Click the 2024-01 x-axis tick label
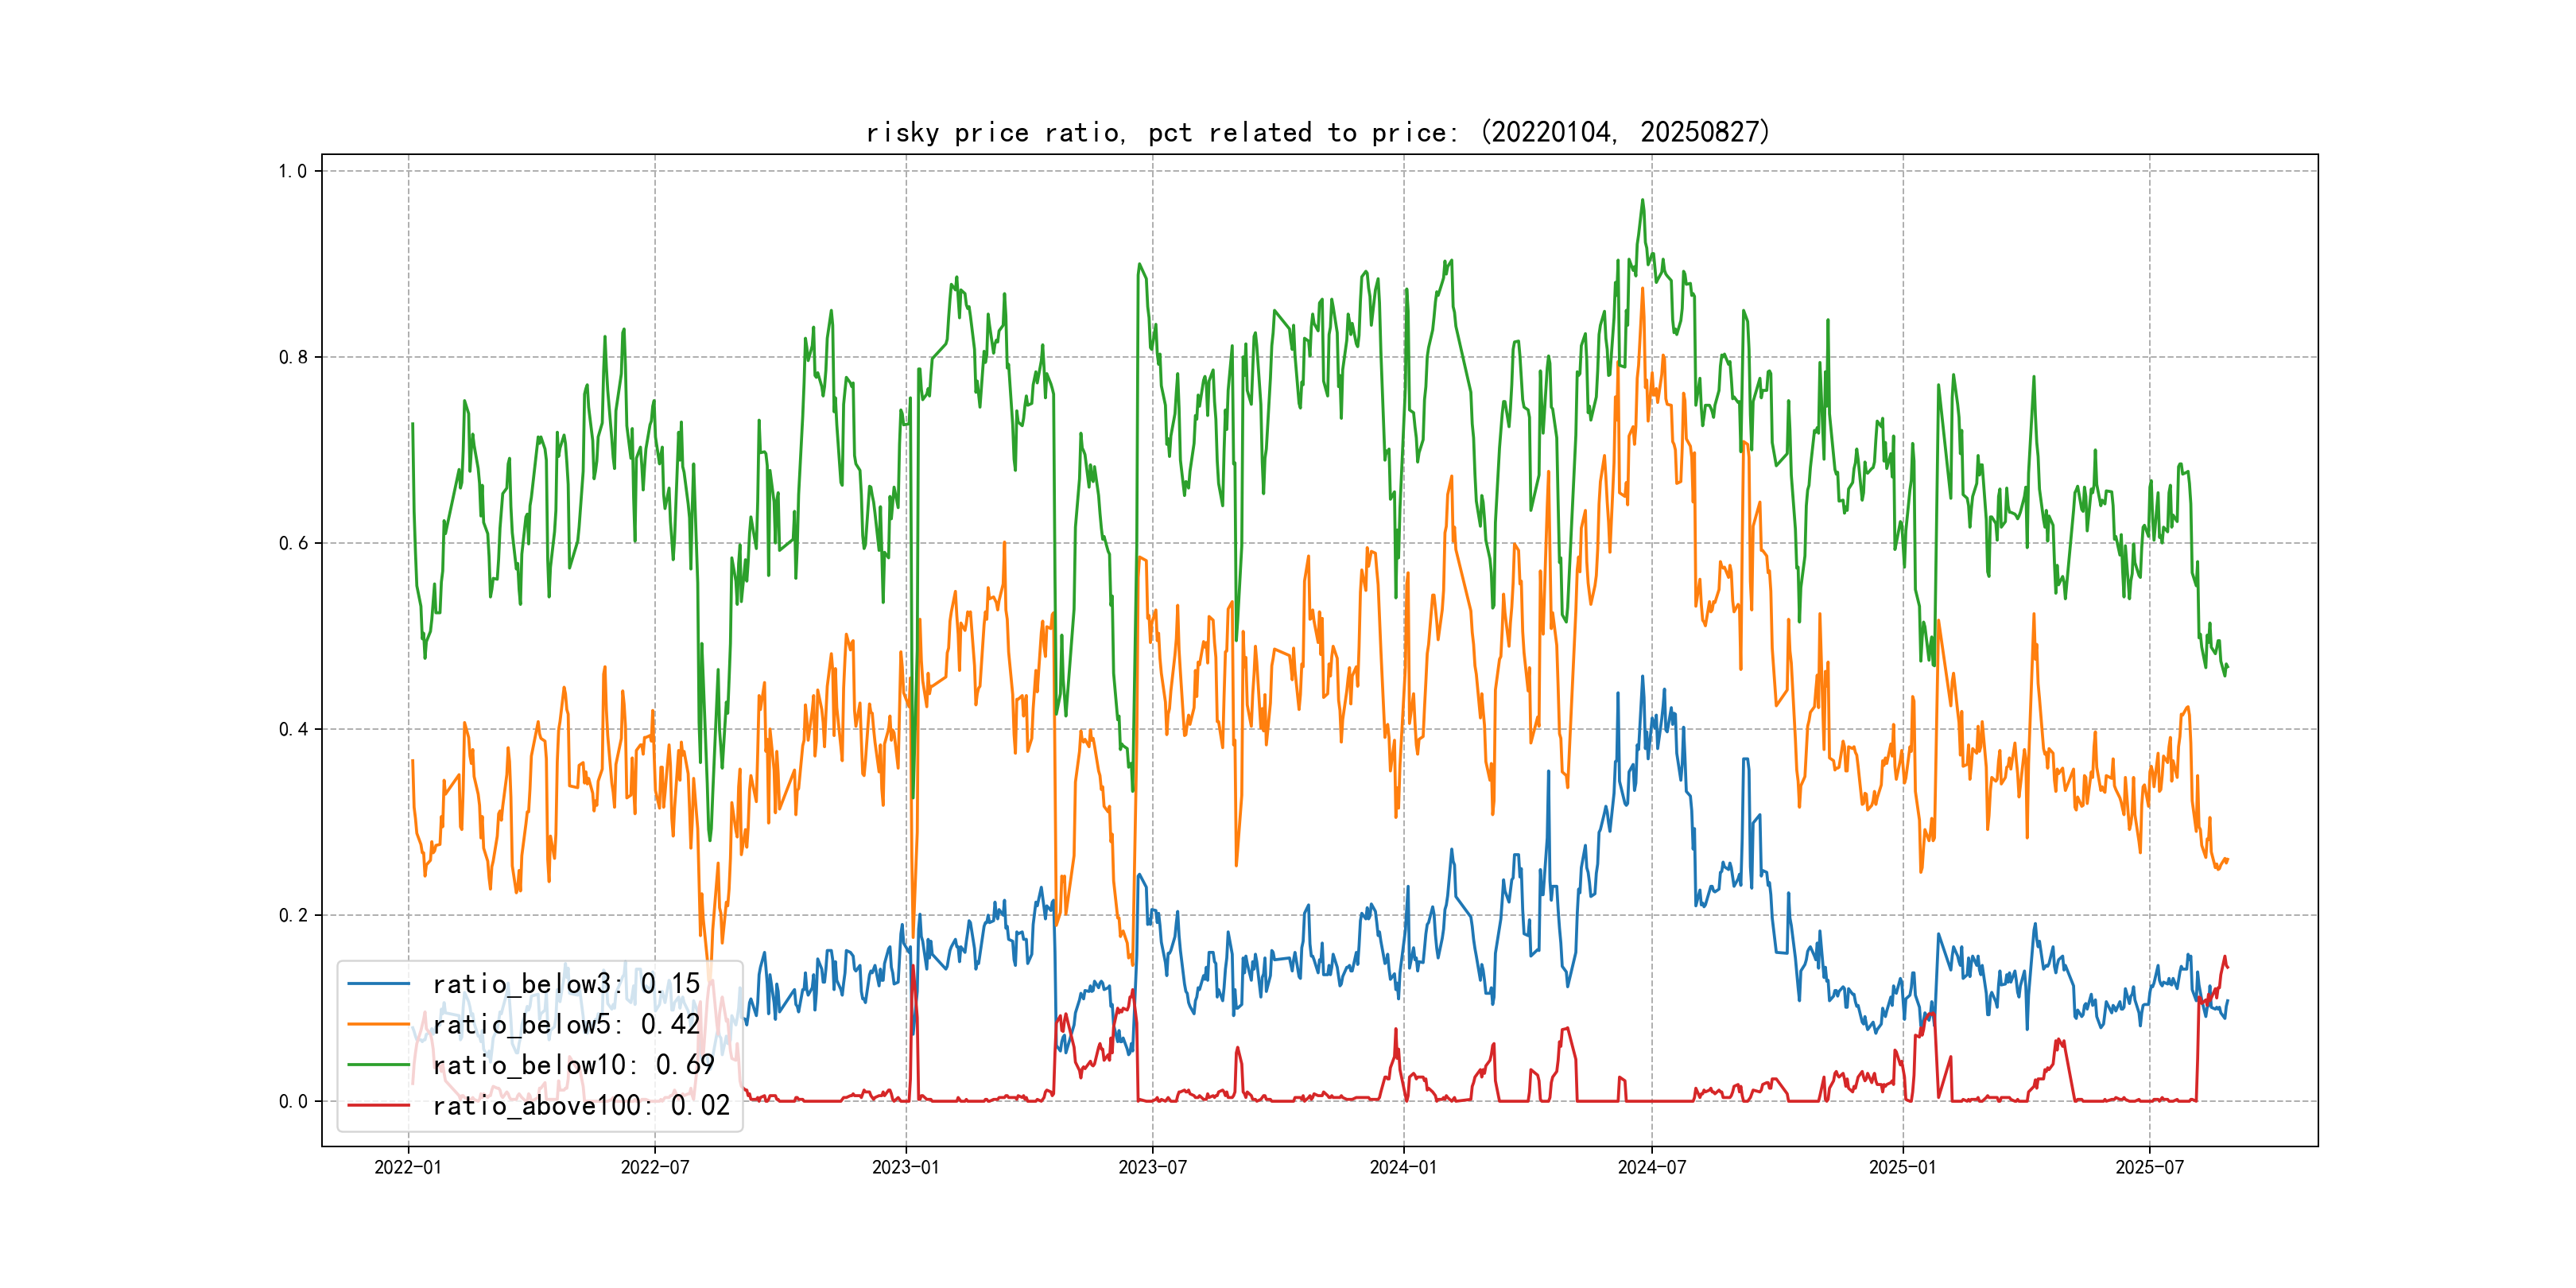Image resolution: width=2576 pixels, height=1288 pixels. coord(1403,1167)
